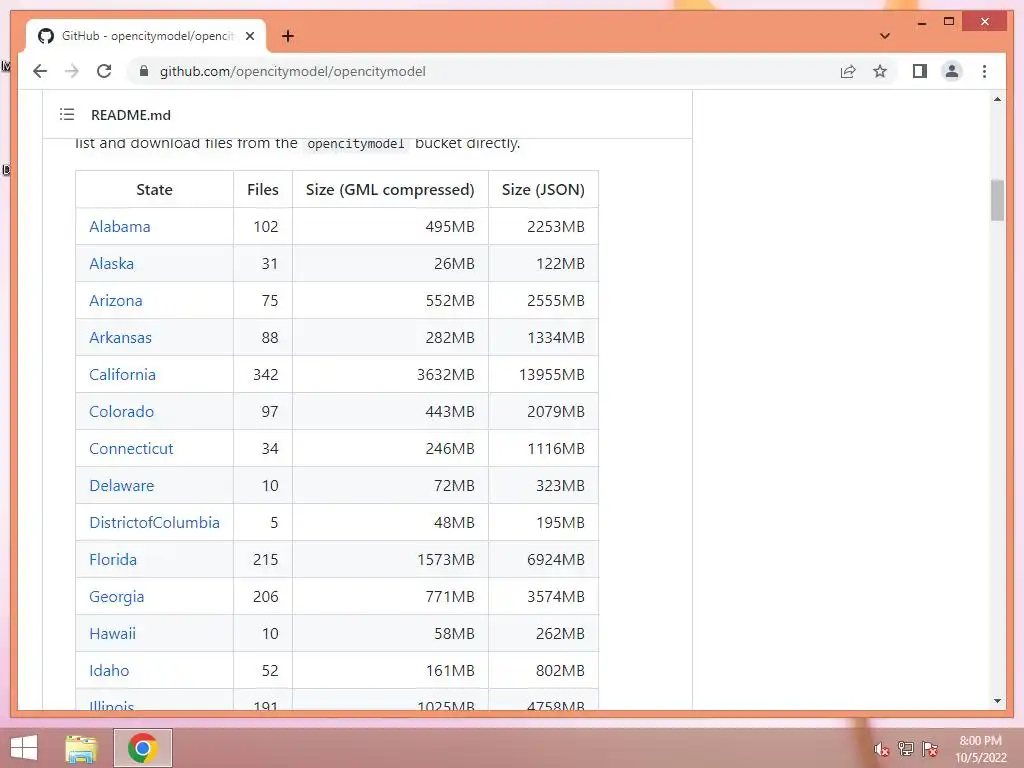This screenshot has width=1024, height=768.
Task: Click the Size (GML compressed) header
Action: click(390, 189)
